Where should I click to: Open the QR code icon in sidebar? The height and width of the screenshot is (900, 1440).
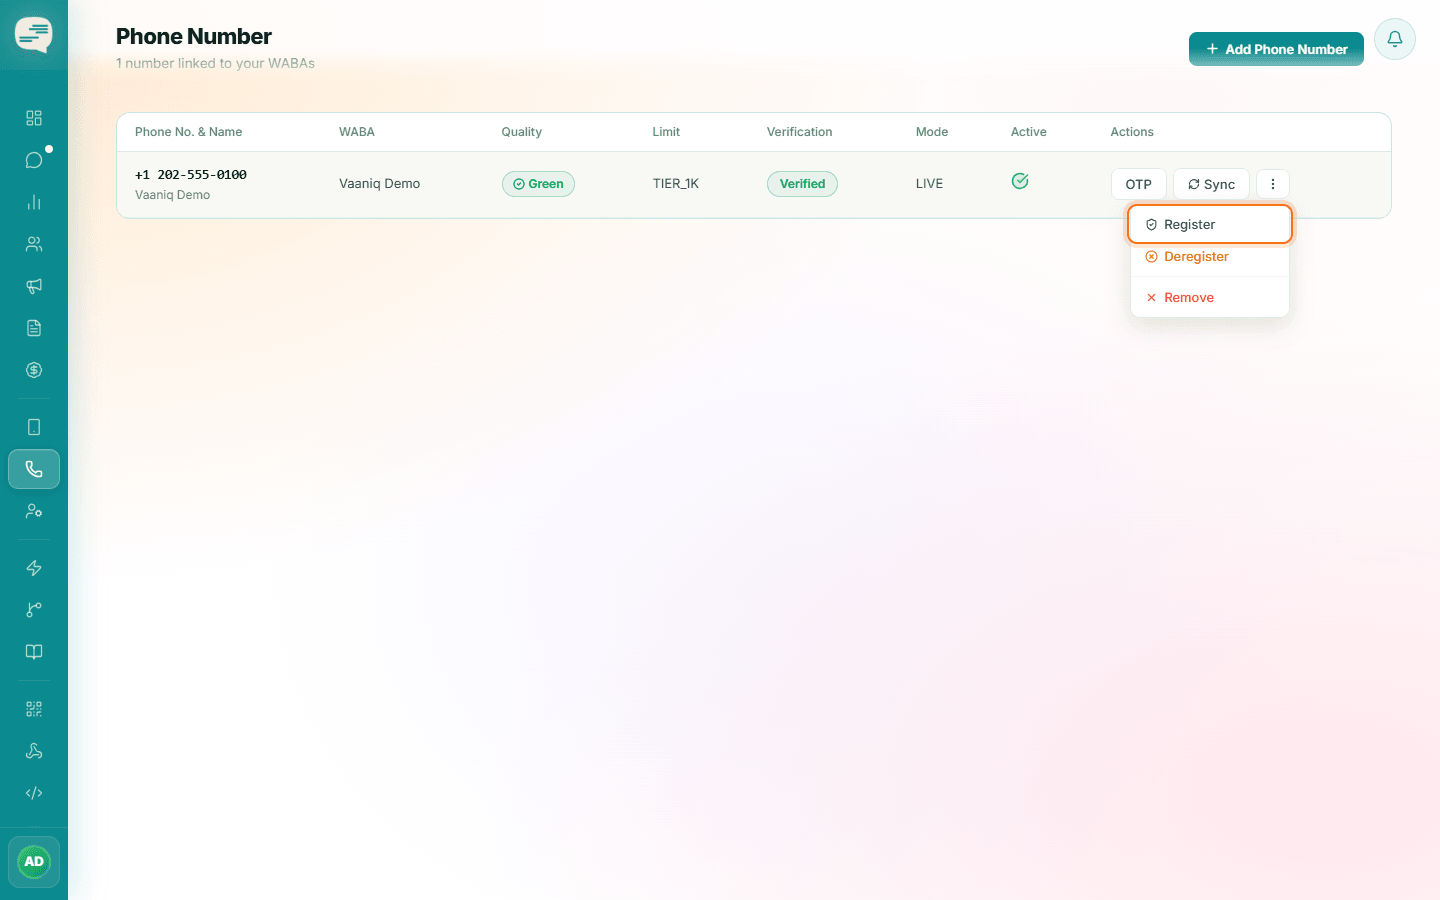(x=34, y=709)
